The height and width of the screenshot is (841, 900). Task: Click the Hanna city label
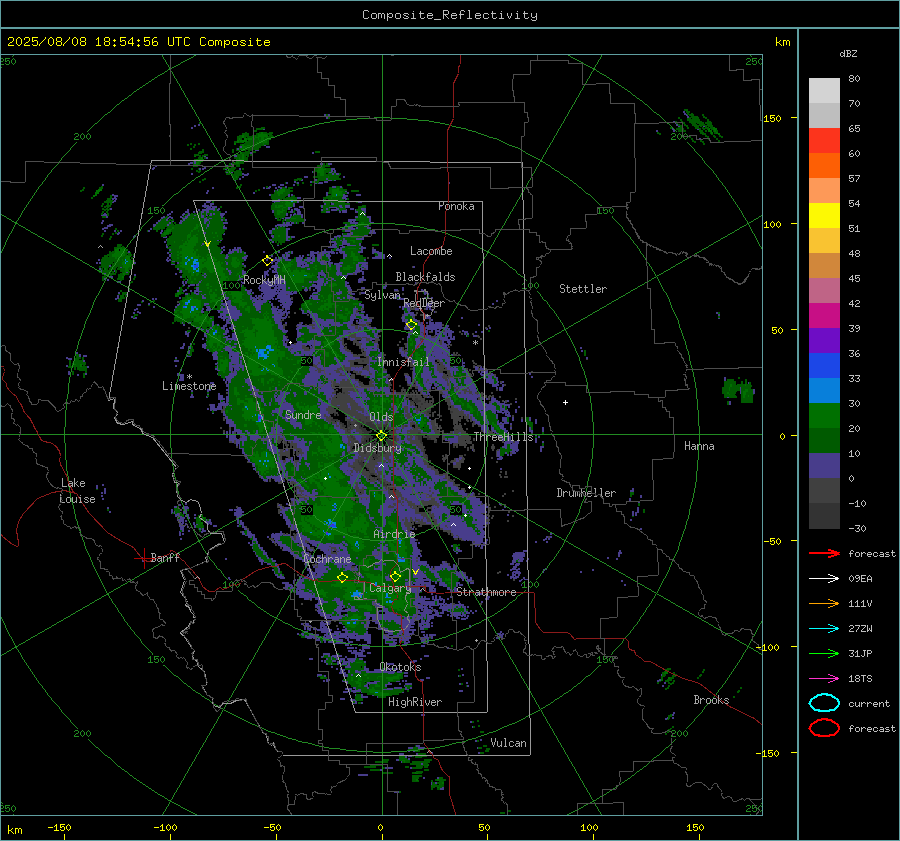[699, 446]
